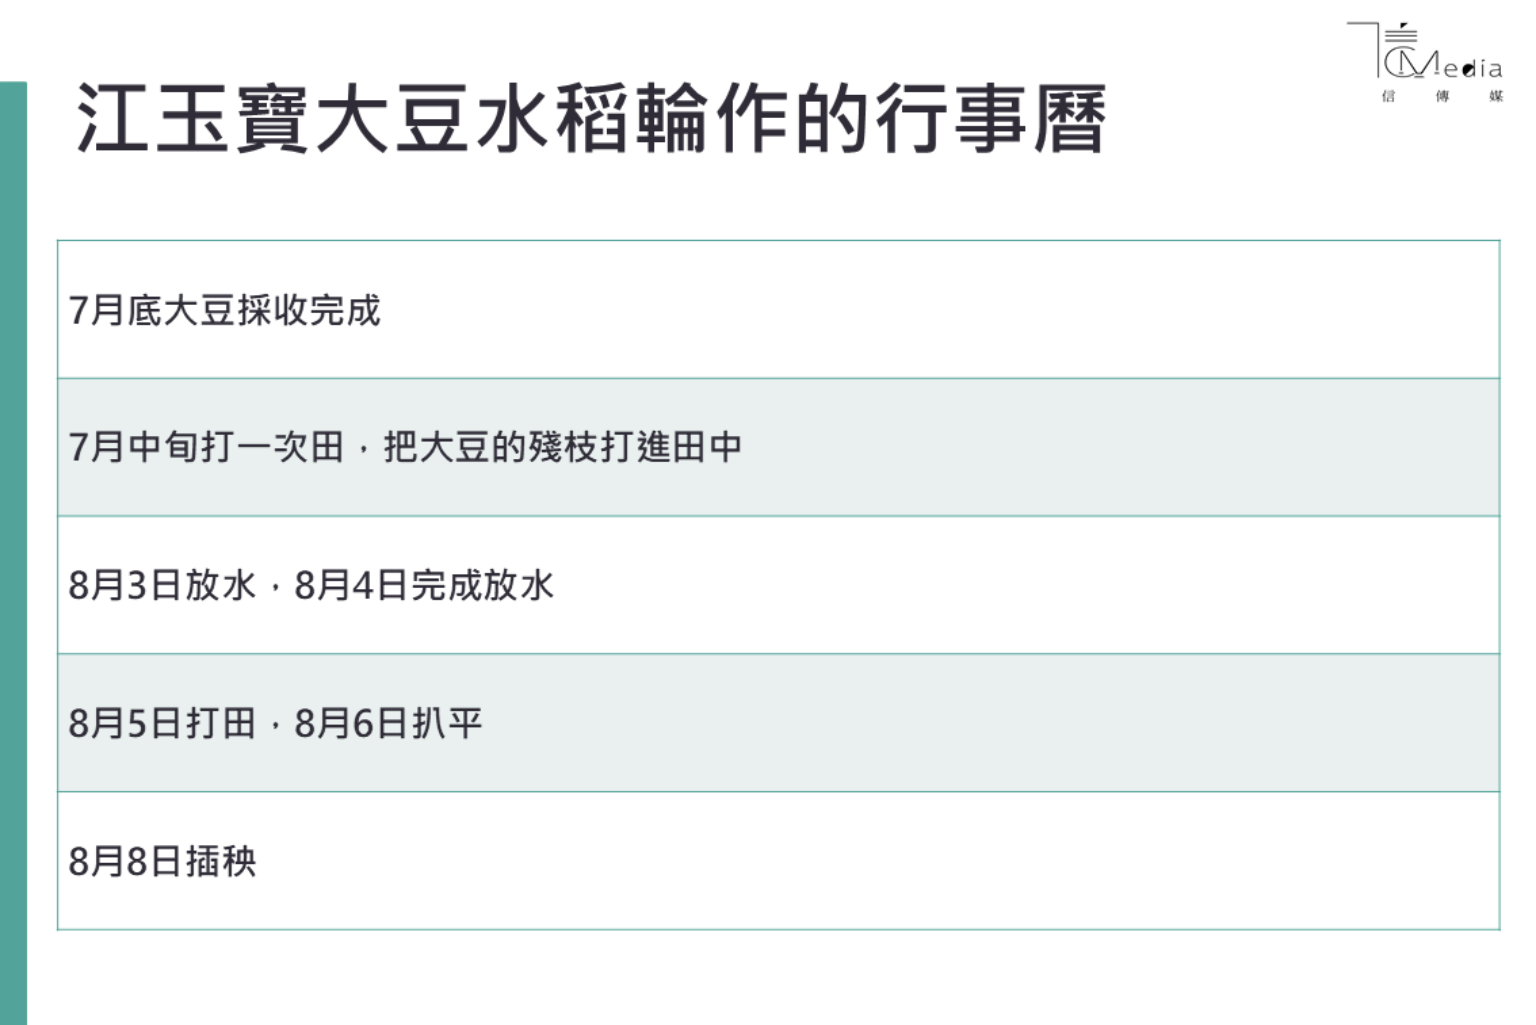The width and height of the screenshot is (1536, 1025).
Task: Select the name '江玉寶' in the slide title
Action: click(194, 120)
